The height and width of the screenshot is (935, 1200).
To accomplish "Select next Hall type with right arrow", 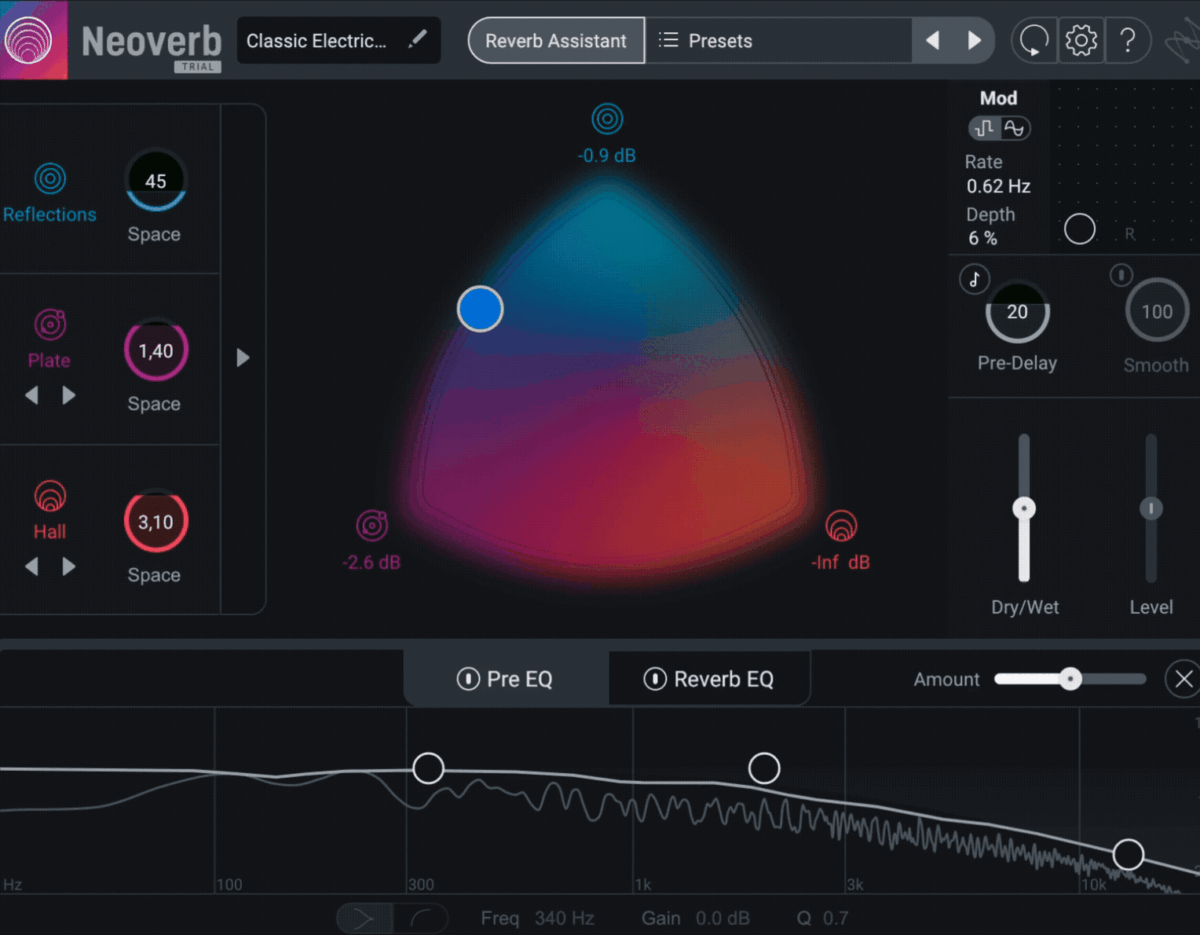I will [x=69, y=567].
